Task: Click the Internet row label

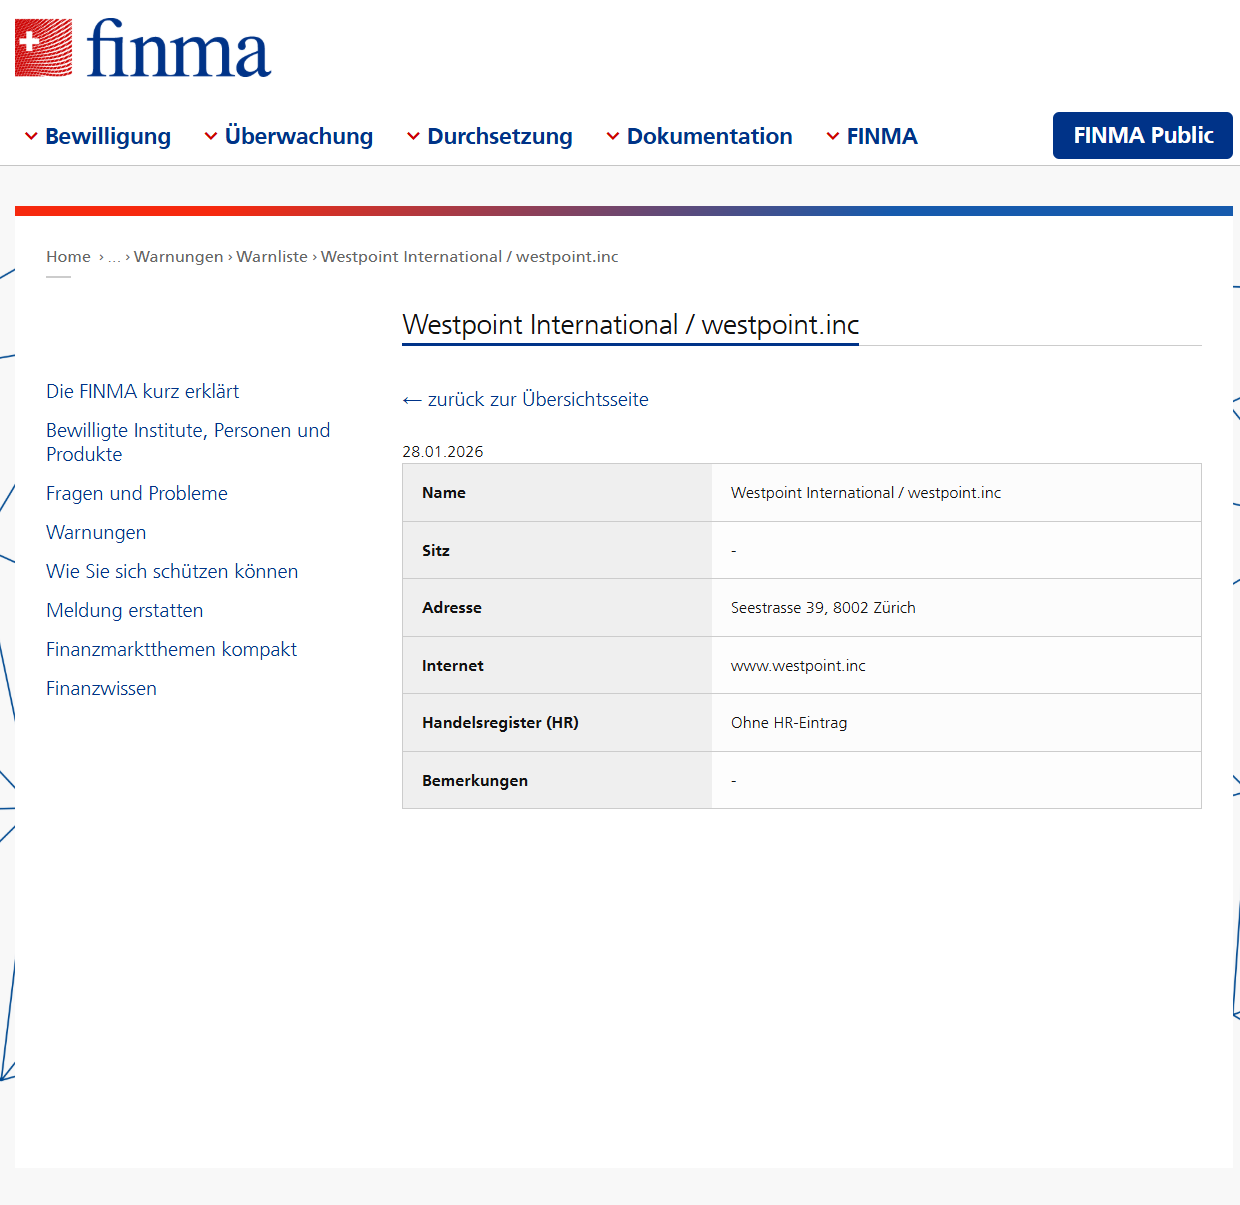Action: pyautogui.click(x=453, y=666)
